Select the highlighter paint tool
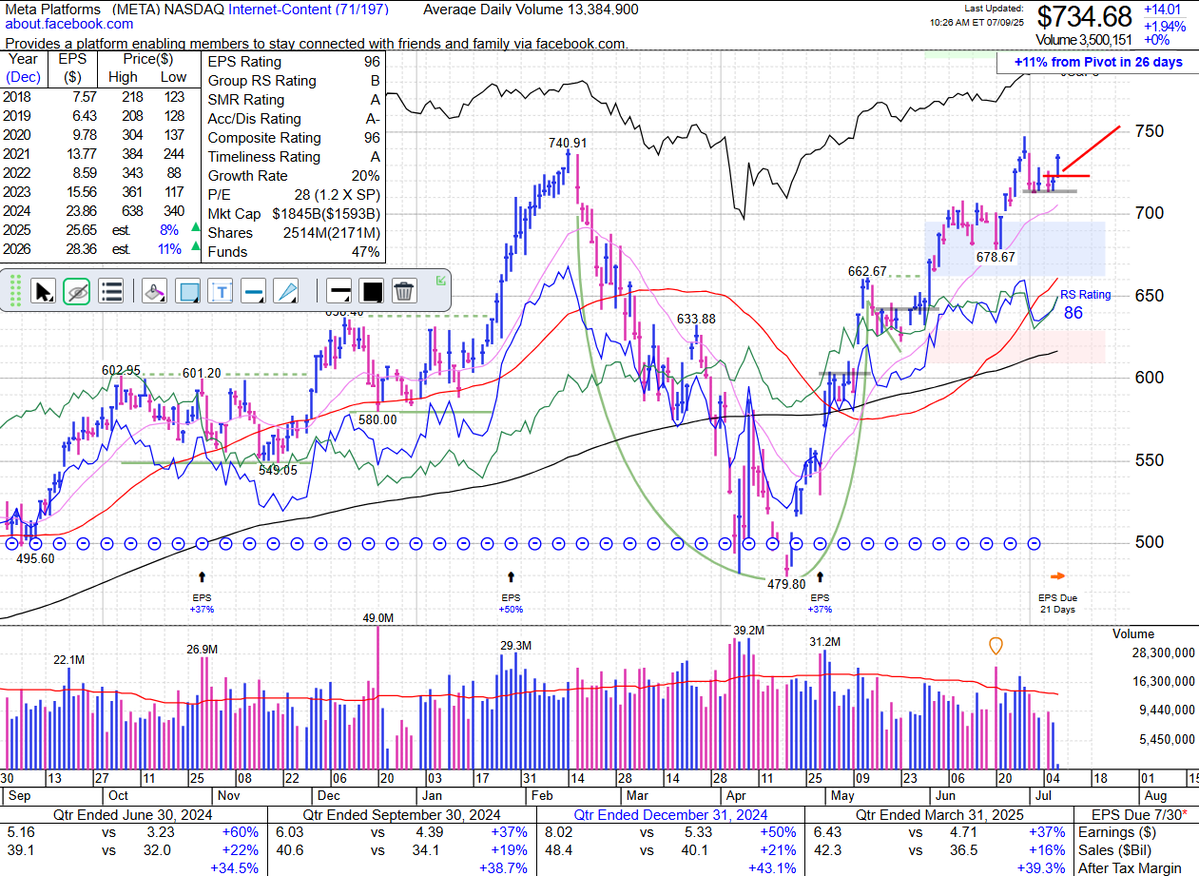The height and width of the screenshot is (876, 1199). pos(154,291)
